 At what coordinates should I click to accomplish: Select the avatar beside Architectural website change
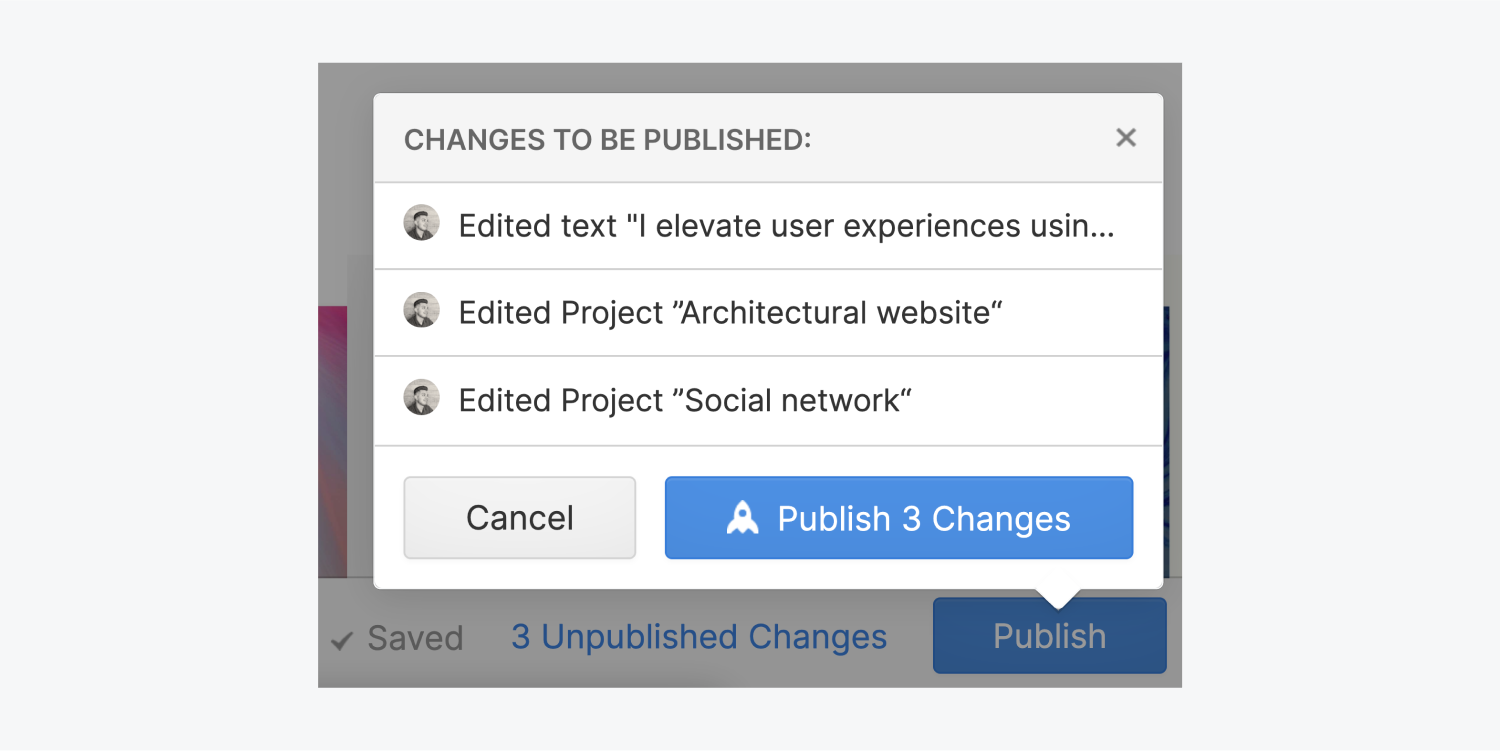click(422, 311)
